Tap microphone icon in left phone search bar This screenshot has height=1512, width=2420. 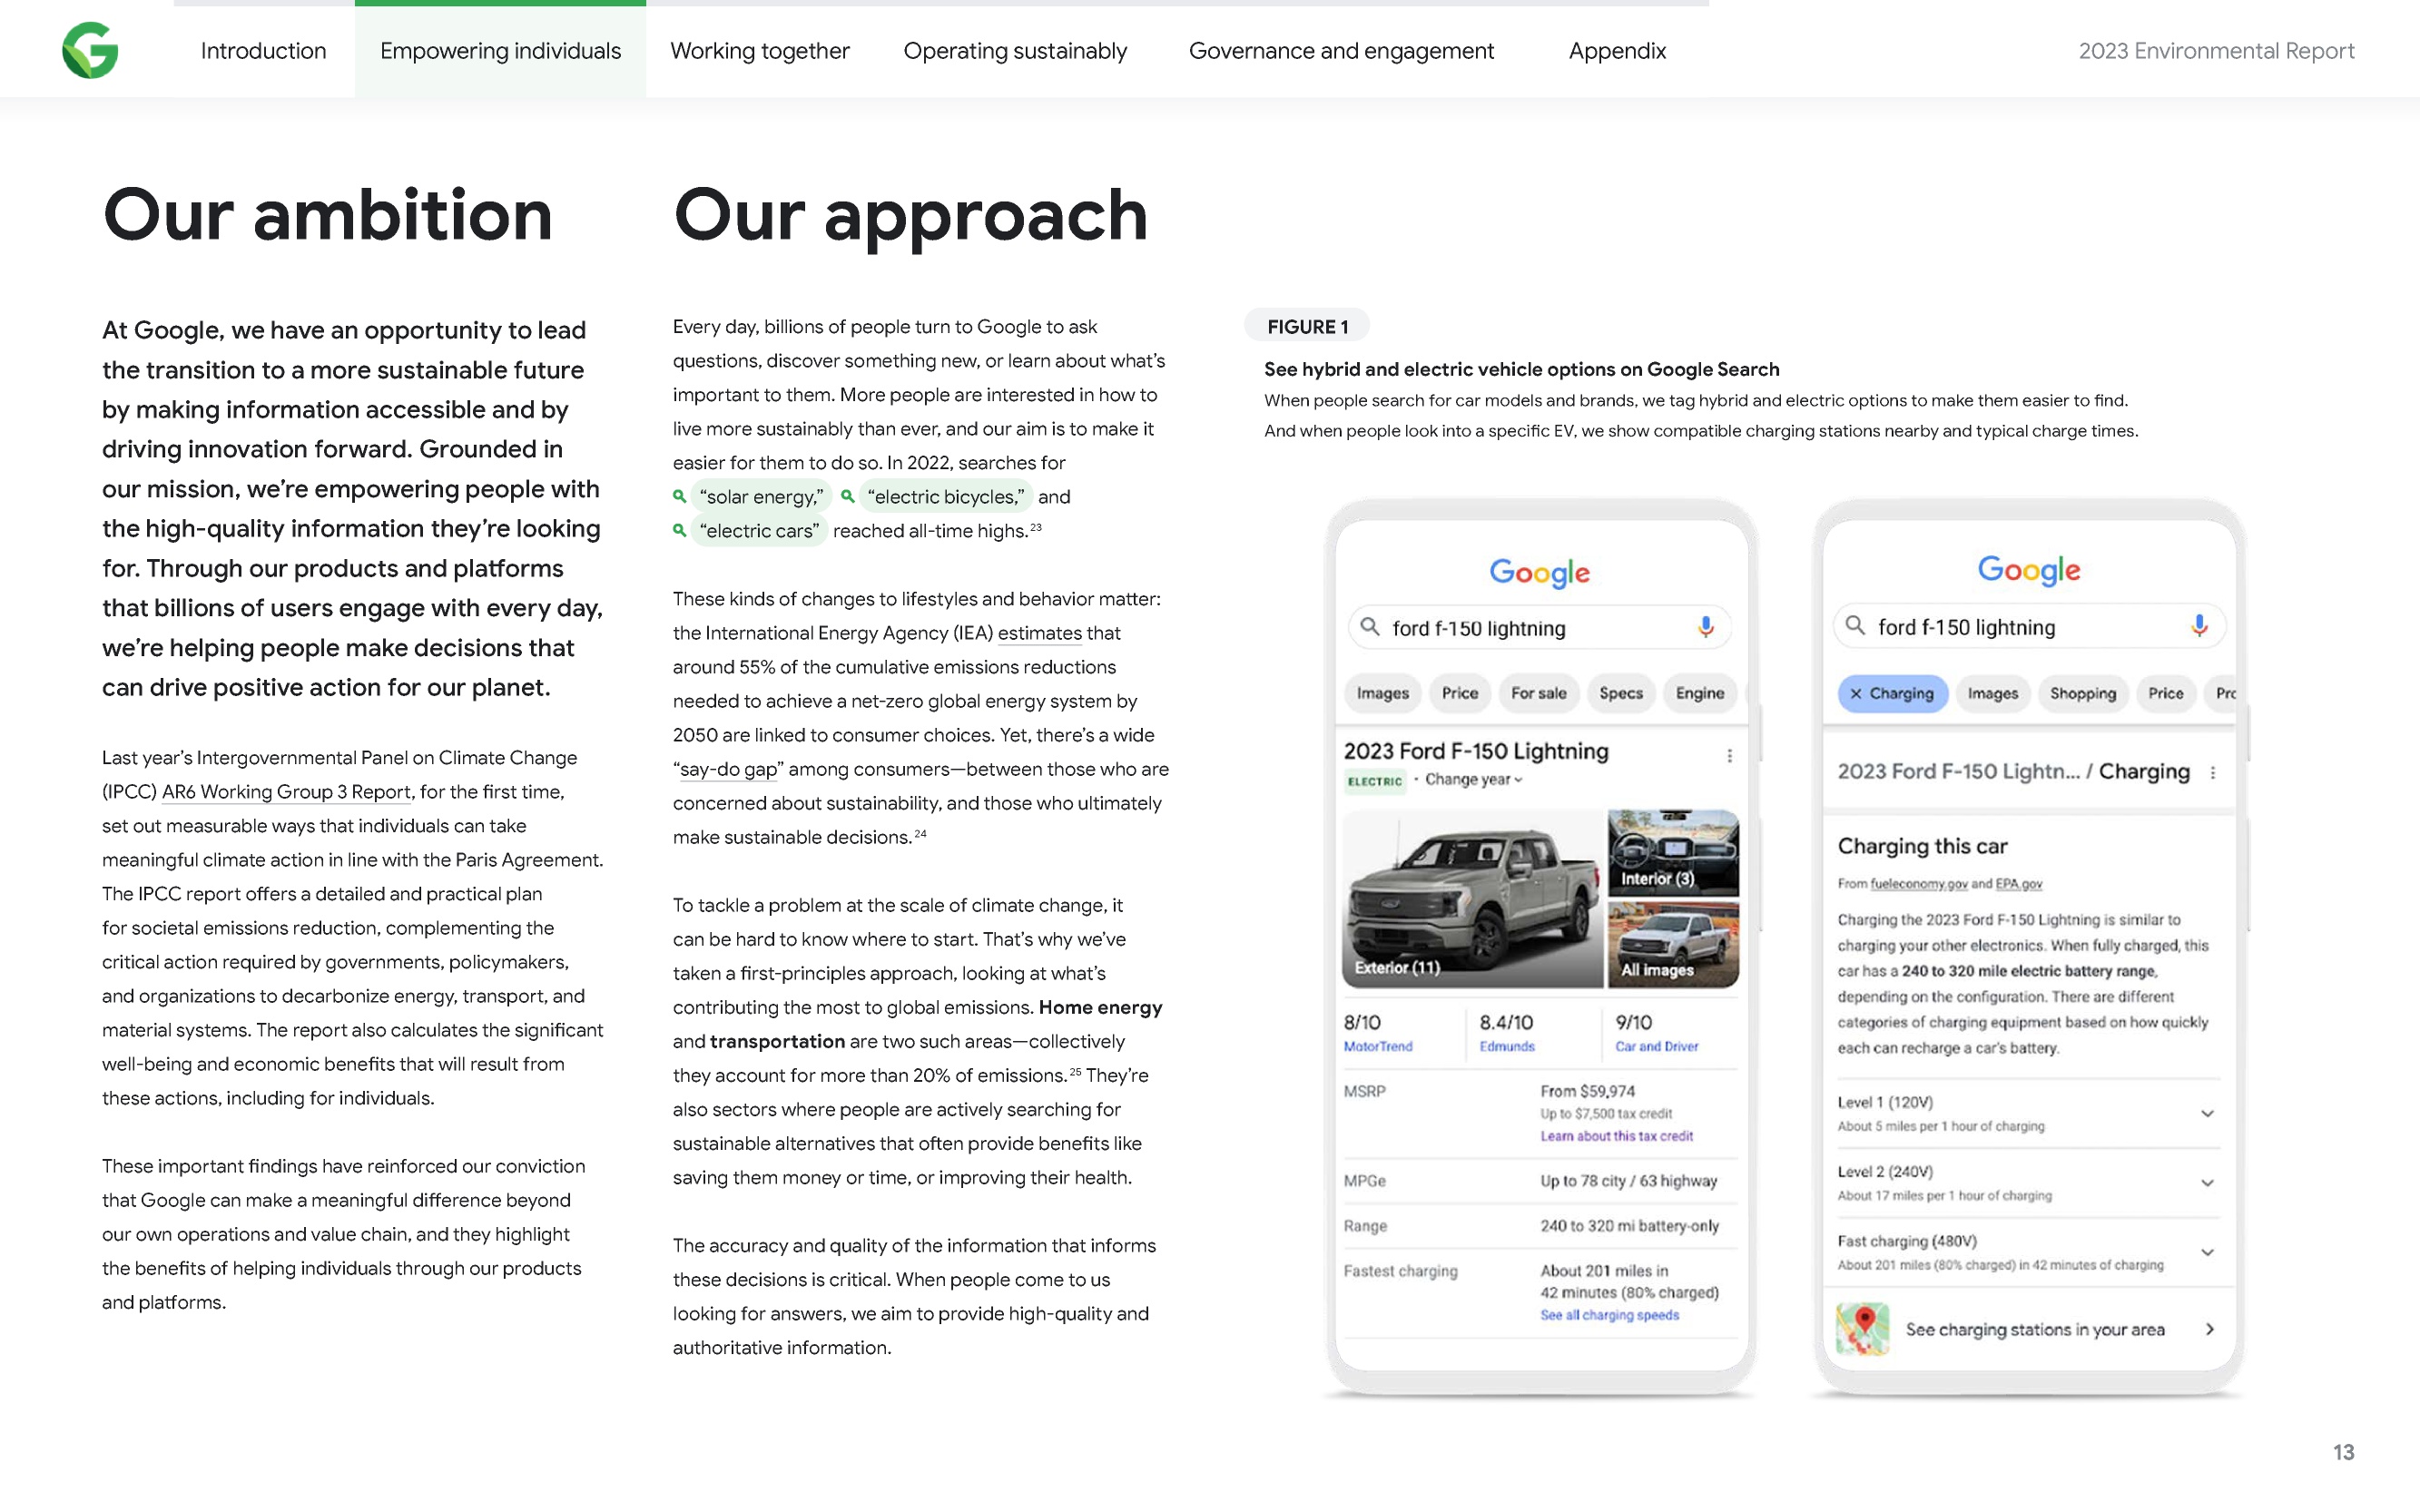[x=1706, y=627]
